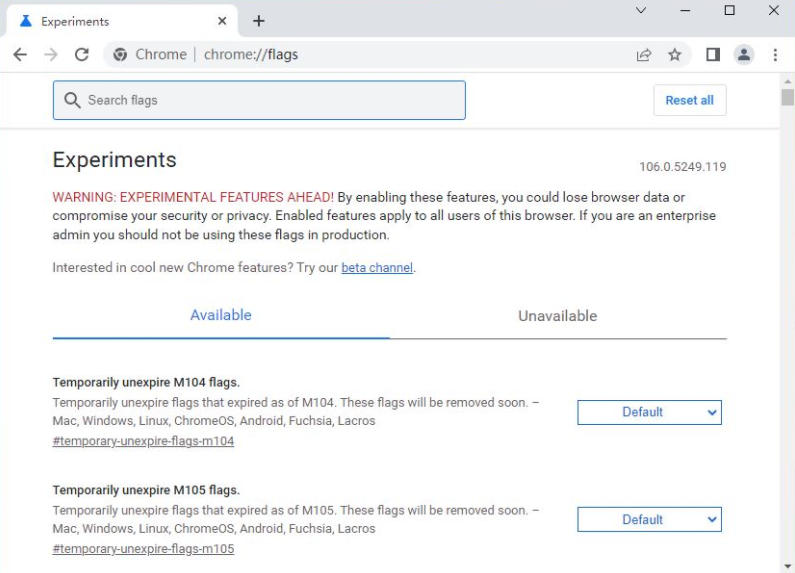Reload the chrome://flags page
The height and width of the screenshot is (573, 795).
click(82, 54)
